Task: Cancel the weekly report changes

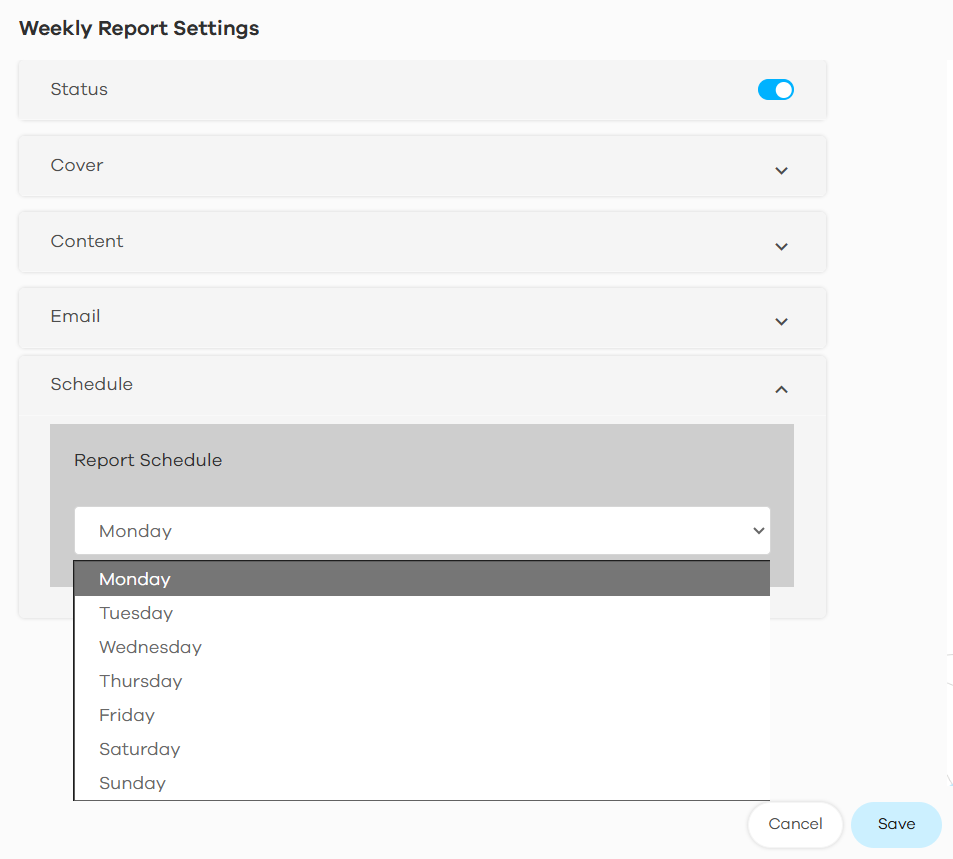Action: (x=795, y=824)
